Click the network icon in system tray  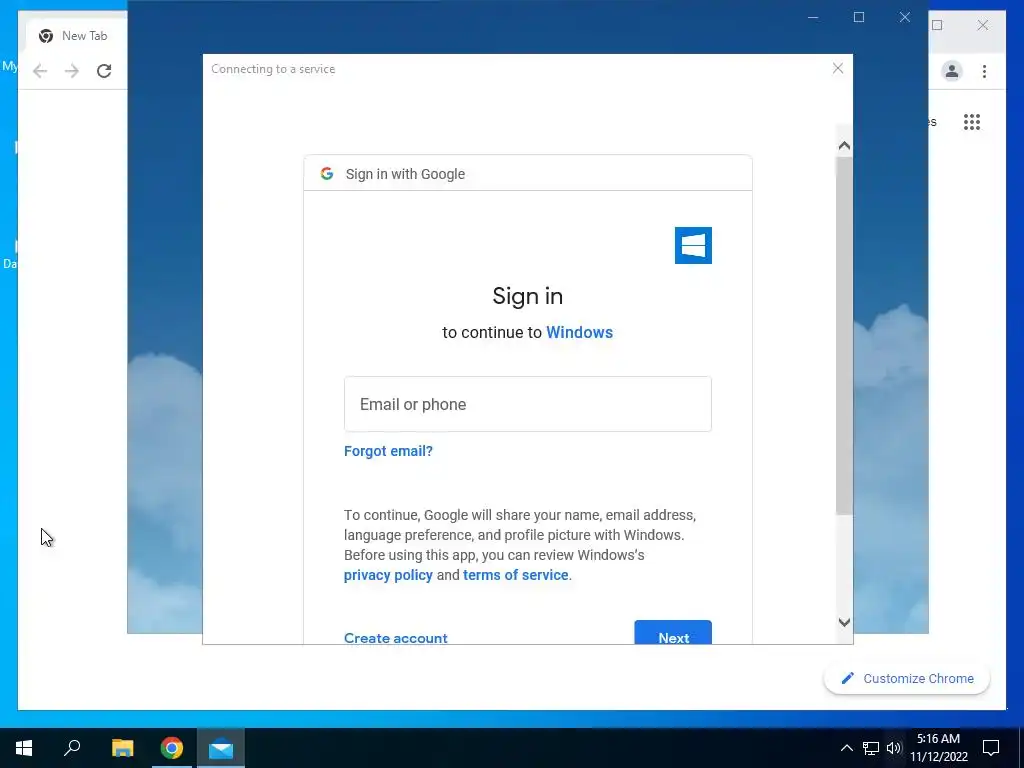point(871,748)
